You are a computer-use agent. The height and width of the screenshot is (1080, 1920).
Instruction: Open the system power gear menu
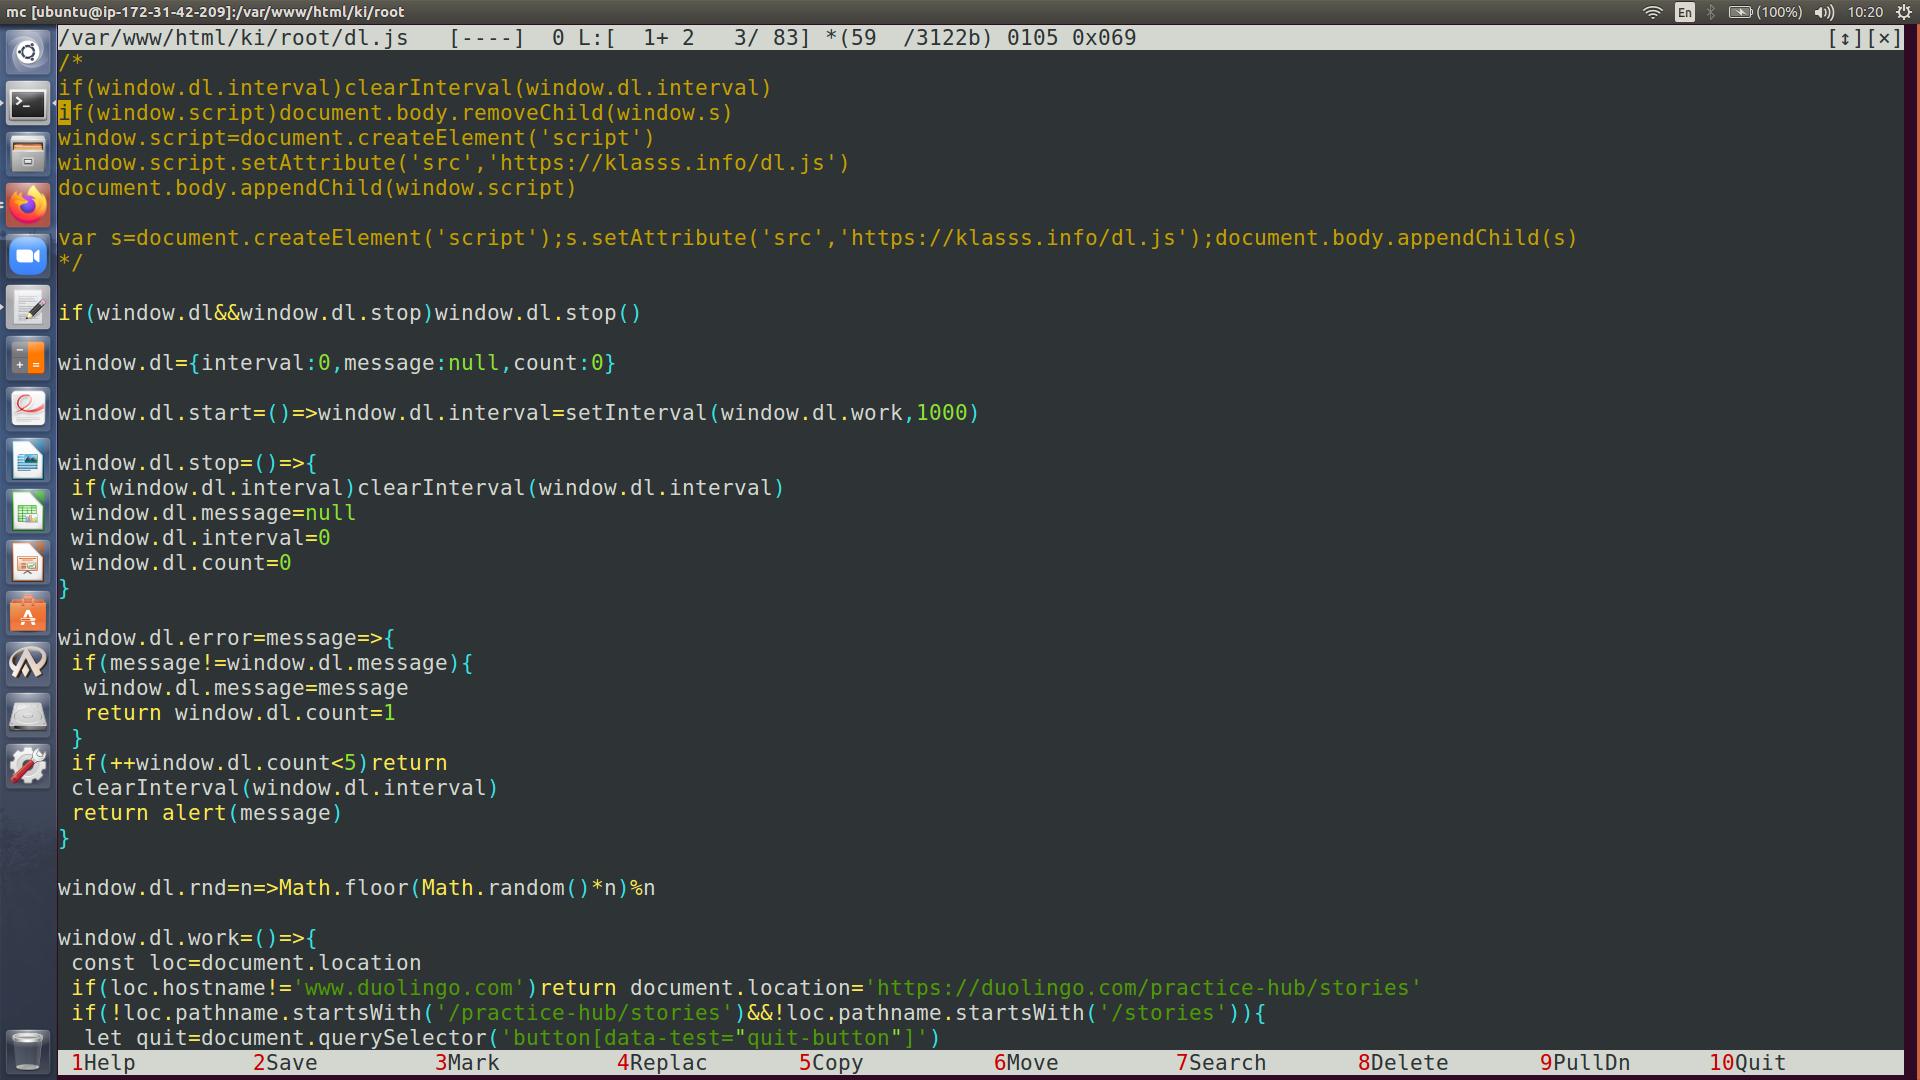click(x=1904, y=12)
